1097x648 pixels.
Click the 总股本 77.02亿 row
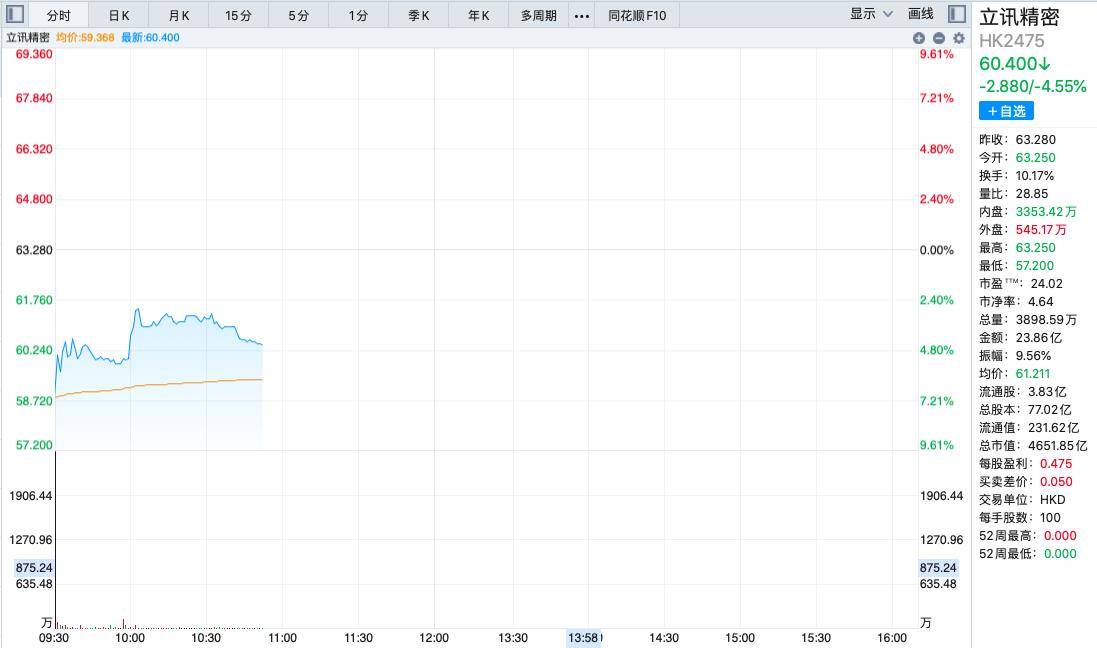click(x=1025, y=409)
